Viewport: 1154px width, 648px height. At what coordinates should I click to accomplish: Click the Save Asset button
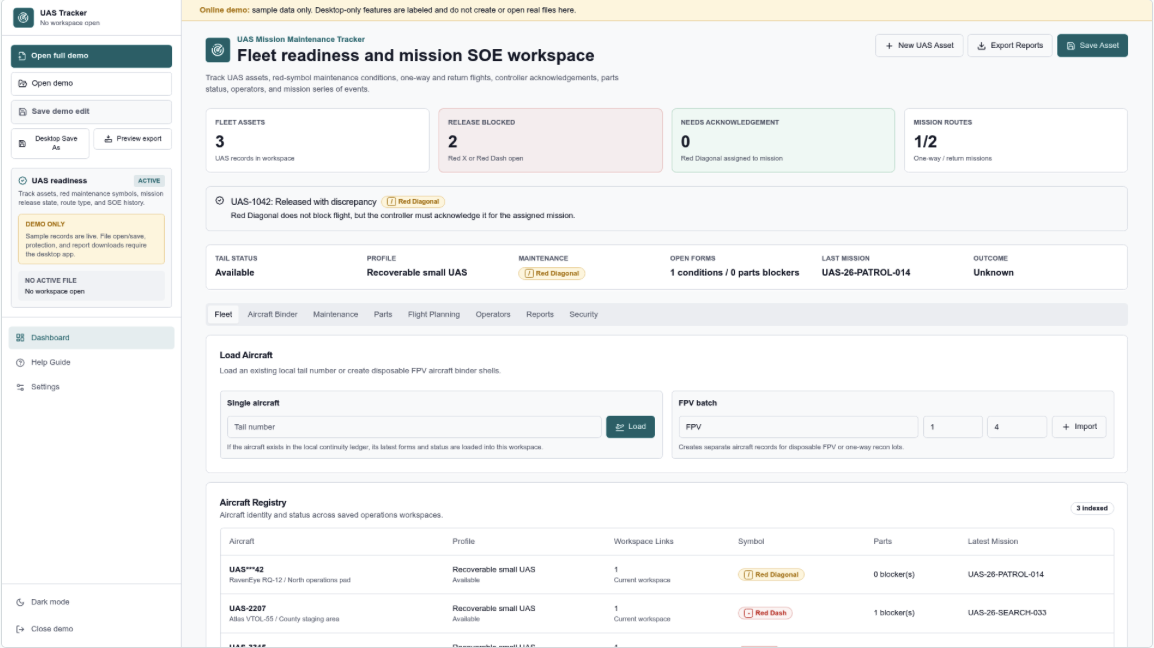[1092, 46]
